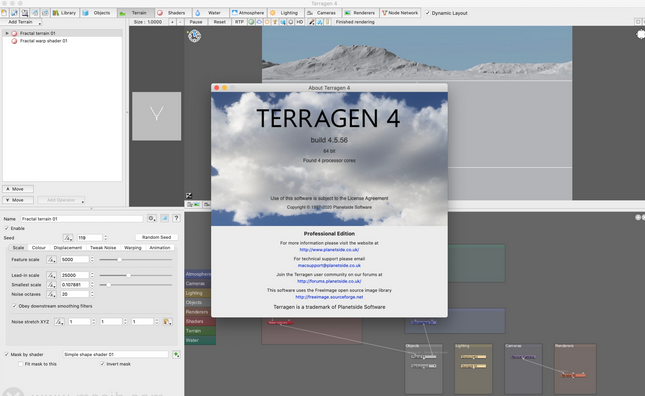
Task: Open the Noise stretch XYZ vector options dropdown
Action: [167, 322]
